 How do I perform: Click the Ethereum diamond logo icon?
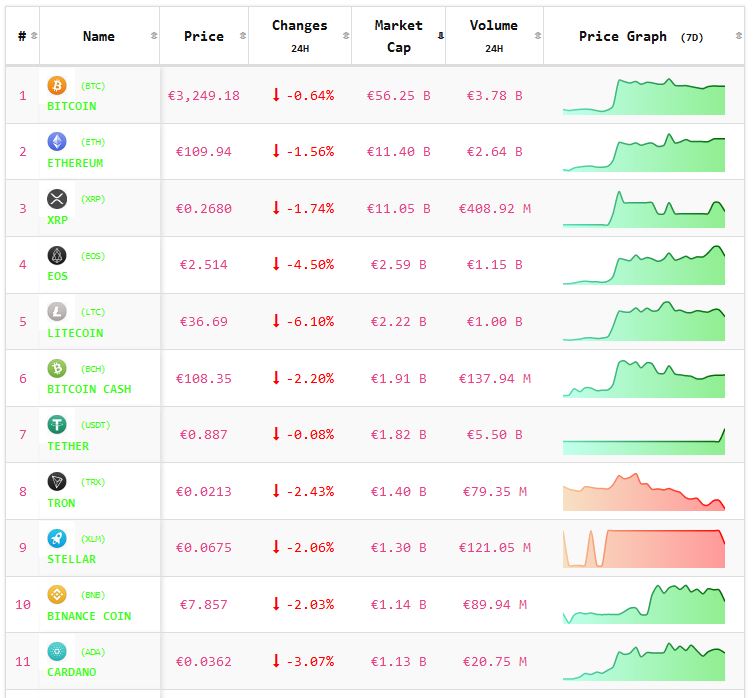tap(57, 142)
